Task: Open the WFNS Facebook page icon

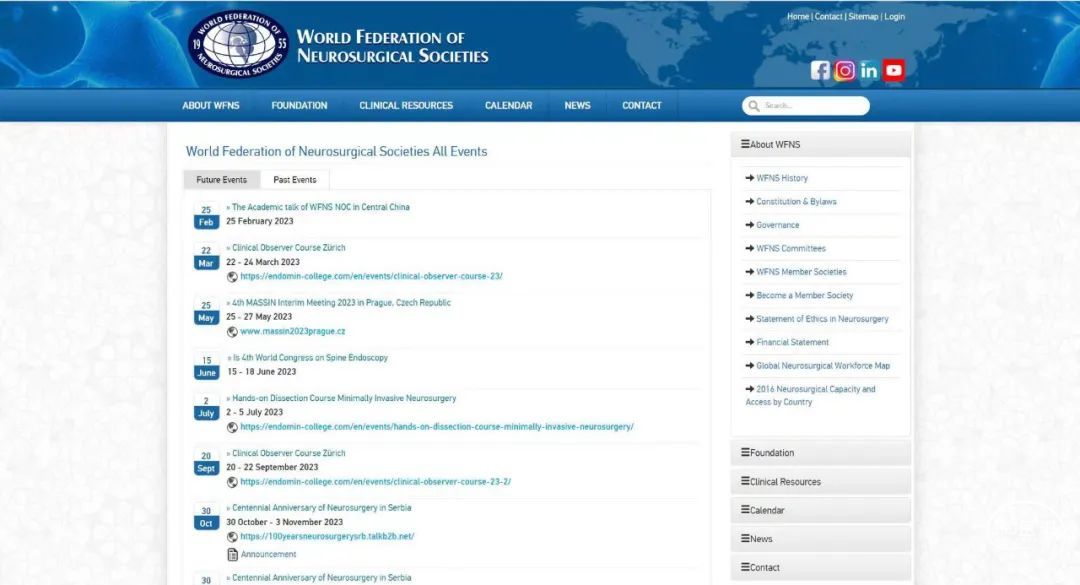Action: coord(820,70)
